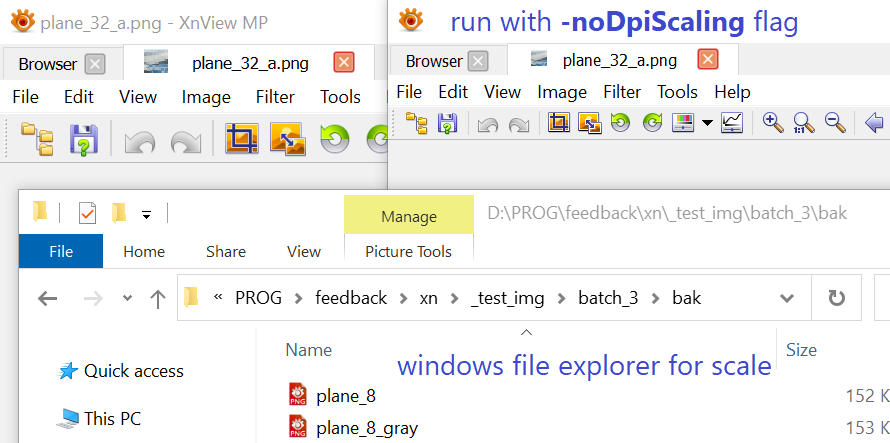Image resolution: width=890 pixels, height=443 pixels.
Task: Open Picture Tools ribbon tab
Action: click(x=409, y=252)
